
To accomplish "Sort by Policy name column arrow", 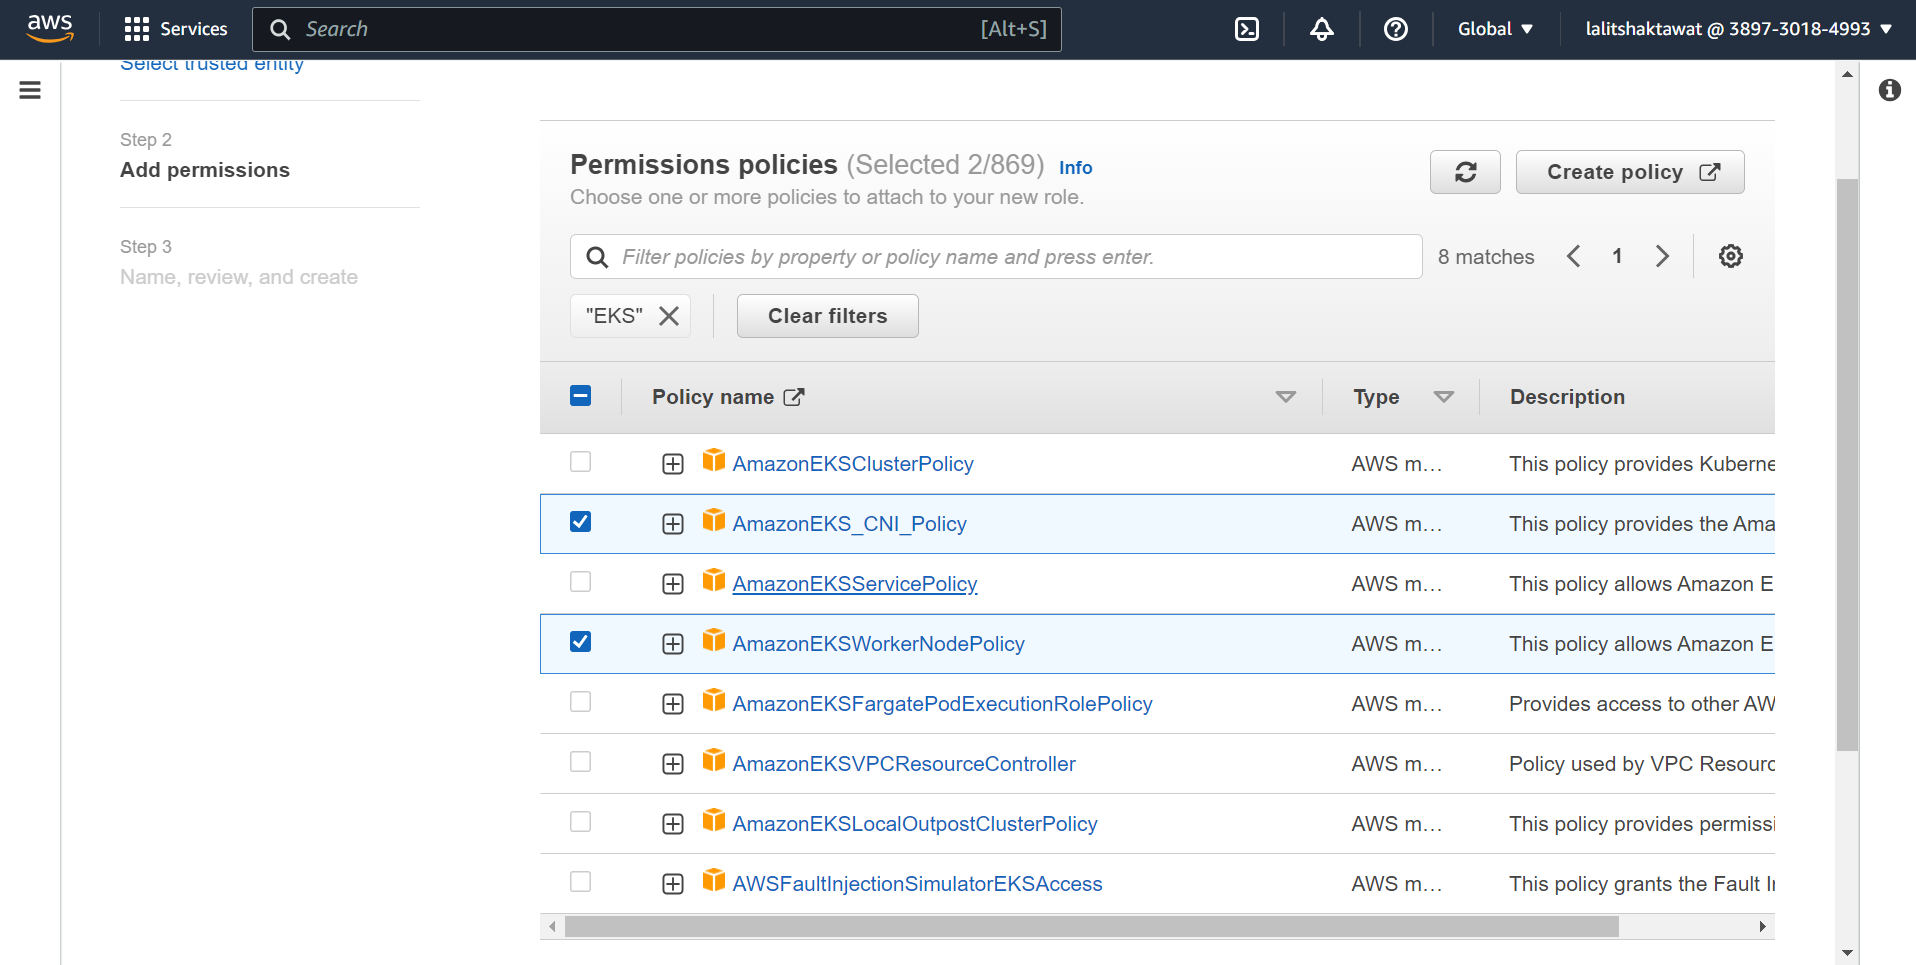I will click(x=1286, y=397).
